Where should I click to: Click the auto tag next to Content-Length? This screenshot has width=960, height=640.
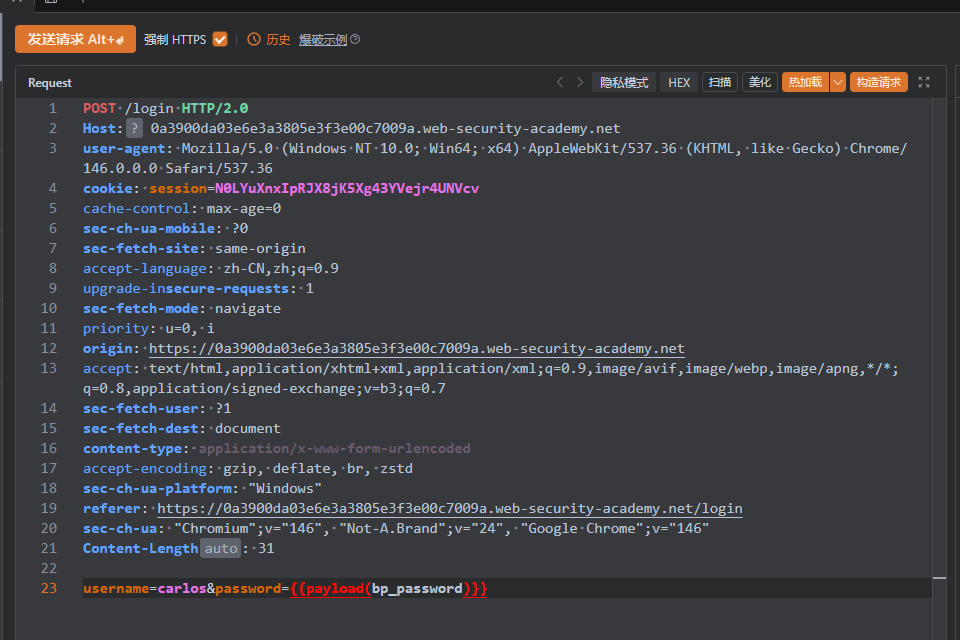click(x=221, y=548)
